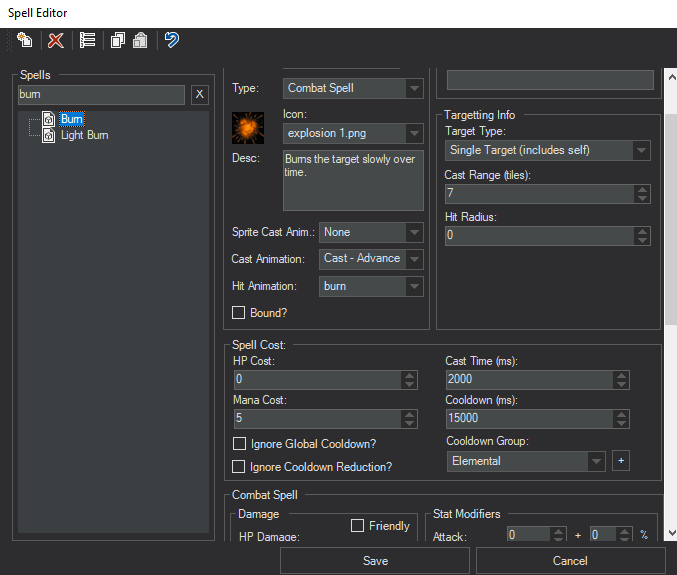The width and height of the screenshot is (677, 575).
Task: Open the Sprite Cast Anim dropdown
Action: [371, 232]
